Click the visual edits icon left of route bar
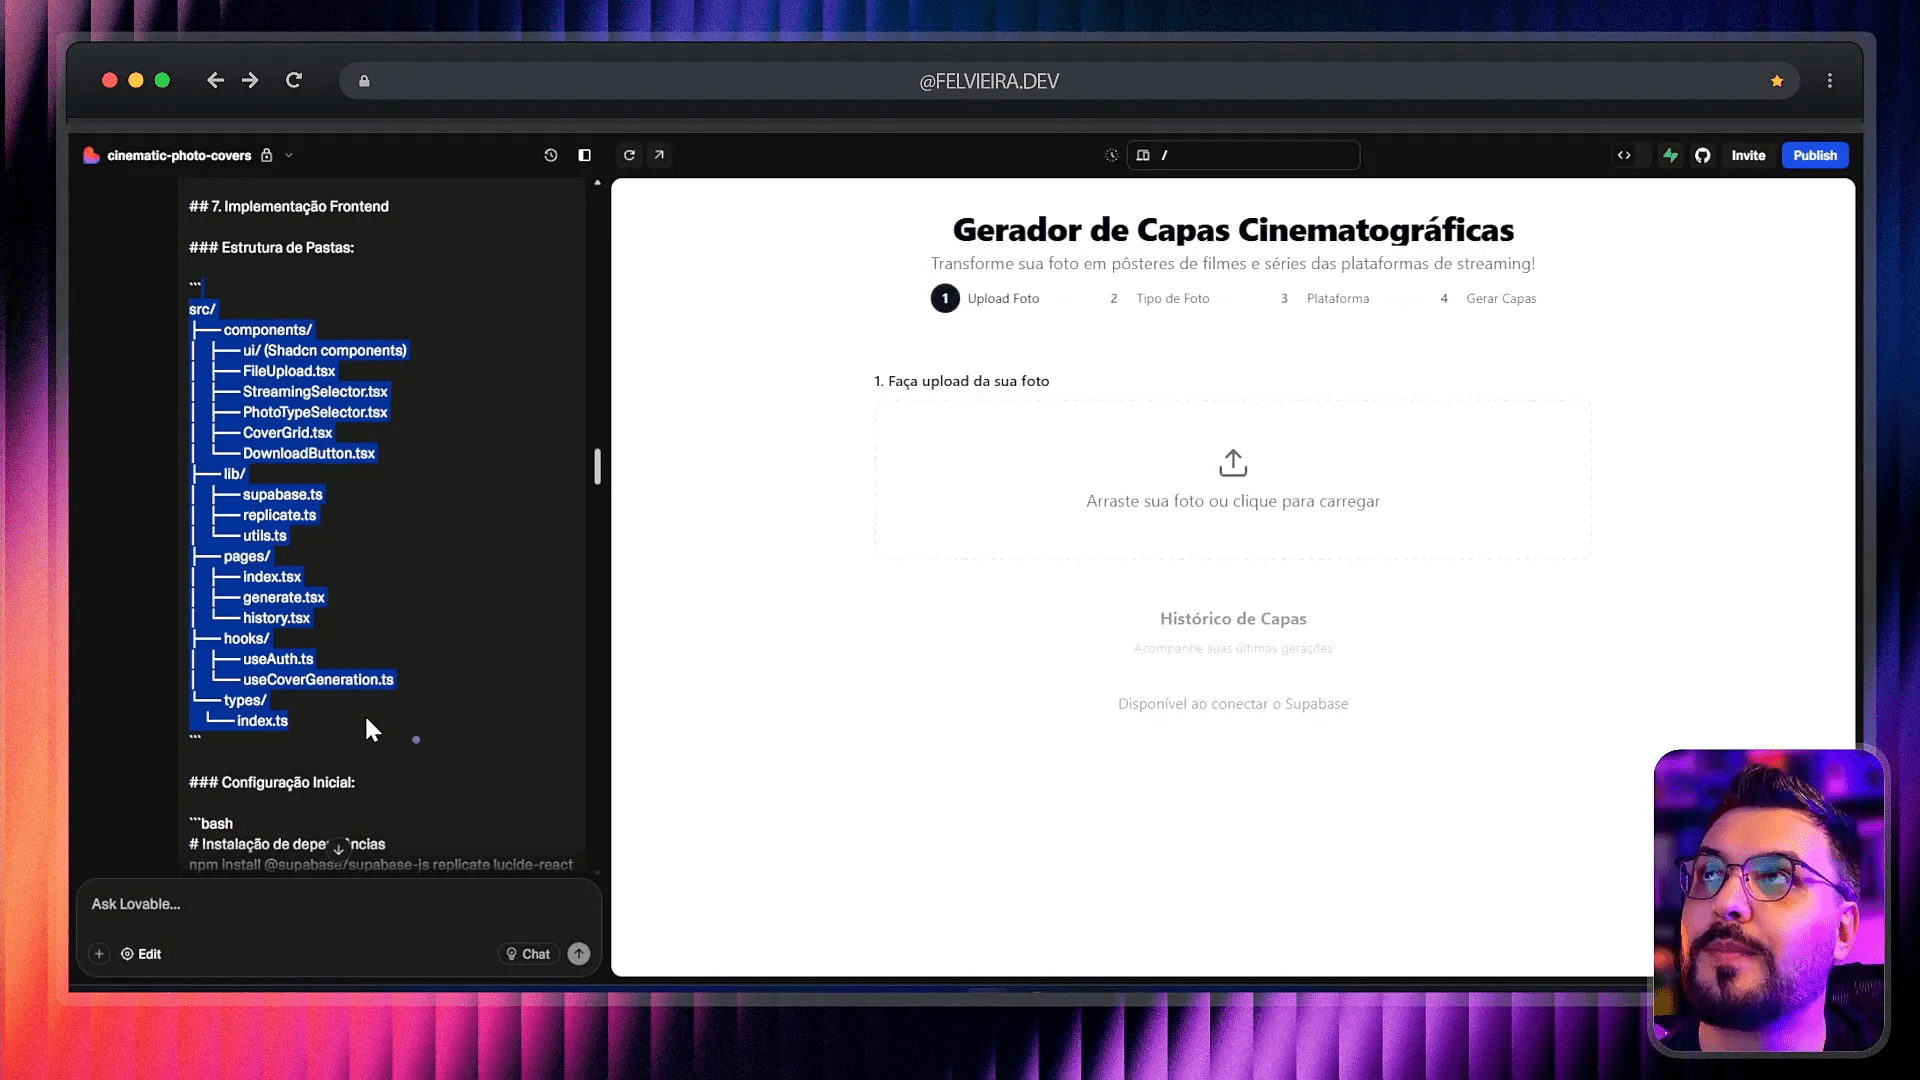This screenshot has width=1920, height=1080. point(1111,155)
